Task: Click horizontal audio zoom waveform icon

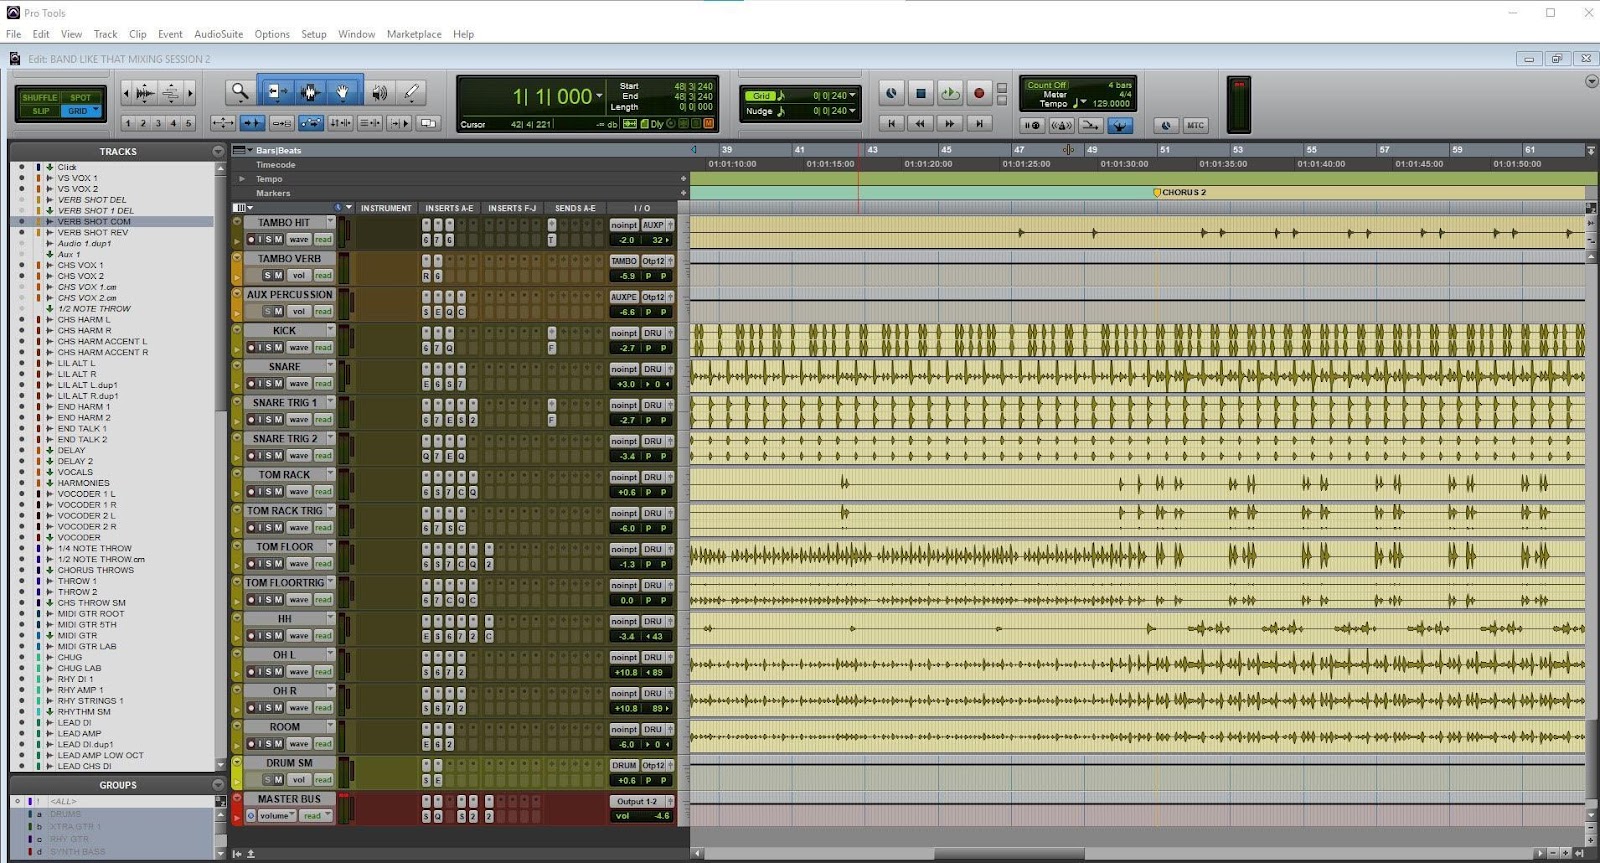Action: click(x=146, y=93)
